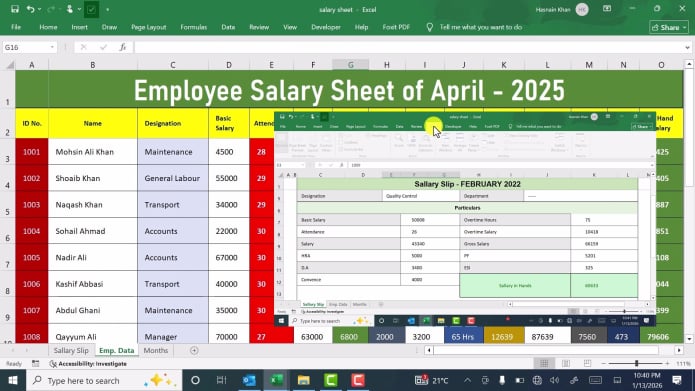Select ID cell 1005

pyautogui.click(x=32, y=258)
